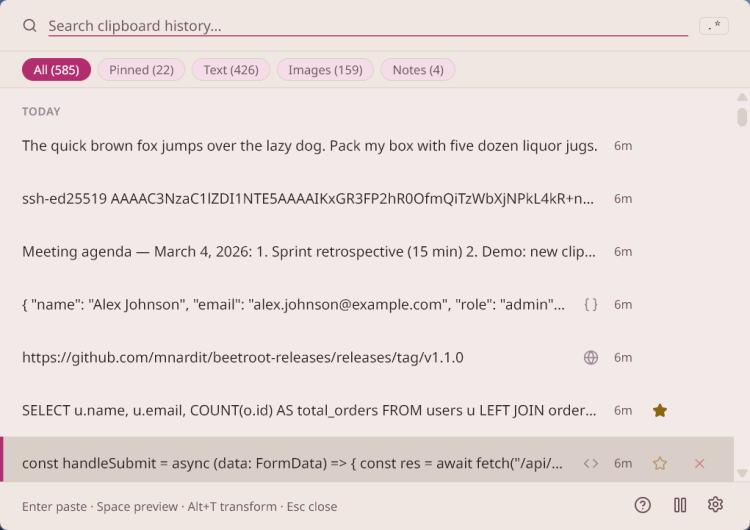Click the globe icon on GitHub URL row
This screenshot has width=750, height=530.
[591, 357]
